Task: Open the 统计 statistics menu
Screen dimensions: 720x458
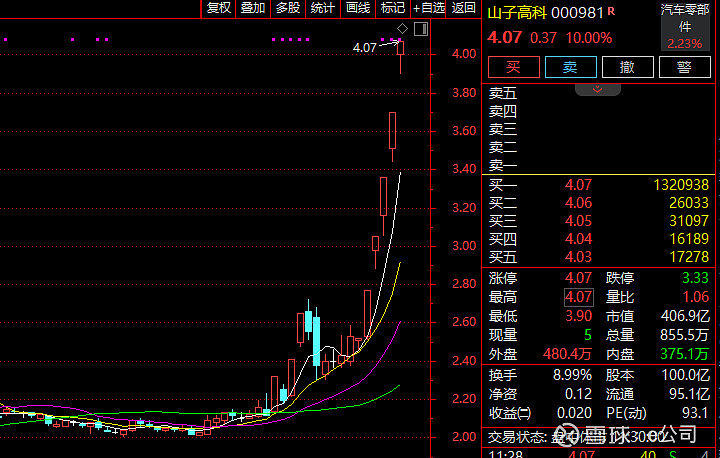Action: pyautogui.click(x=323, y=8)
